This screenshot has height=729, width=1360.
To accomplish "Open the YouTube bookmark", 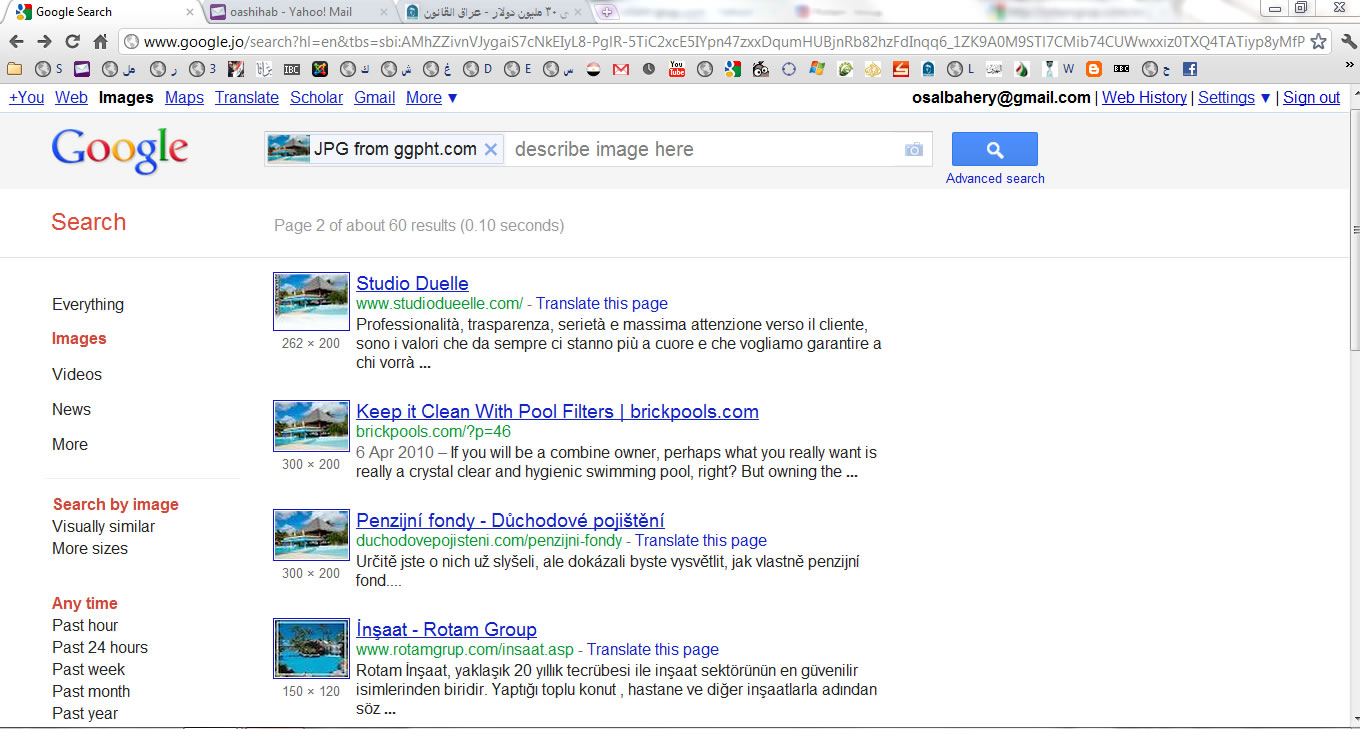I will pyautogui.click(x=677, y=69).
